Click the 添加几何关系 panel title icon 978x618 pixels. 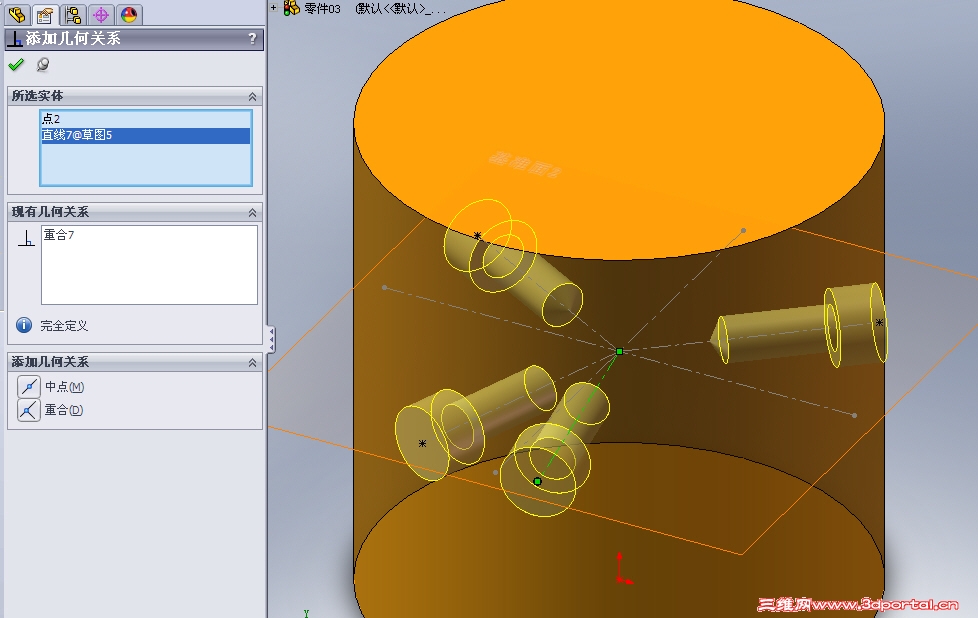(15, 39)
